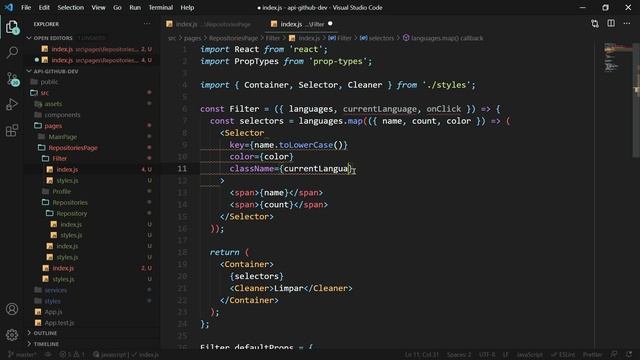Open the Run menu
640x360 pixels.
pyautogui.click(x=135, y=7)
